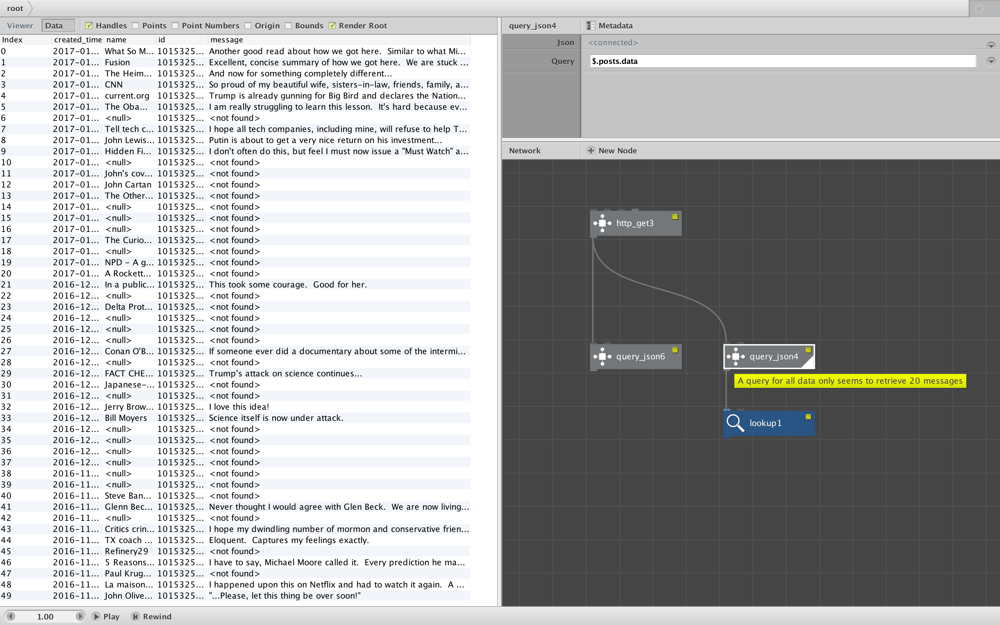Click the Rewind icon in bottom bar
The height and width of the screenshot is (625, 1000).
[x=135, y=617]
